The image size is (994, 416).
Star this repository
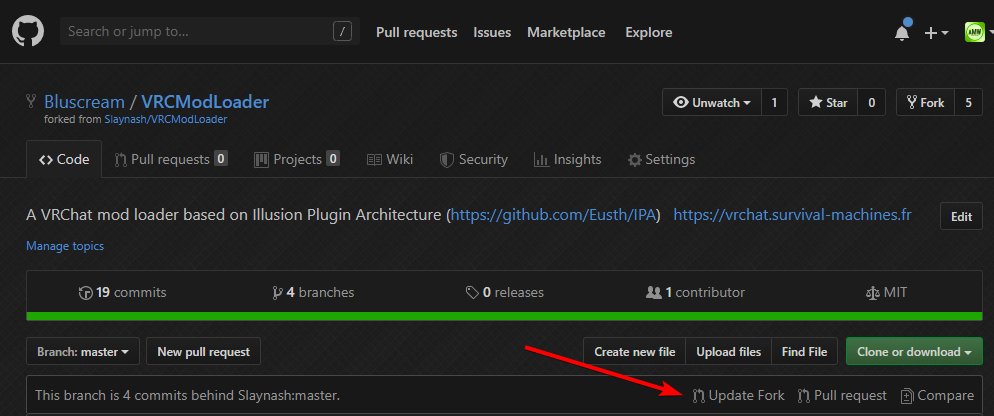tap(828, 102)
